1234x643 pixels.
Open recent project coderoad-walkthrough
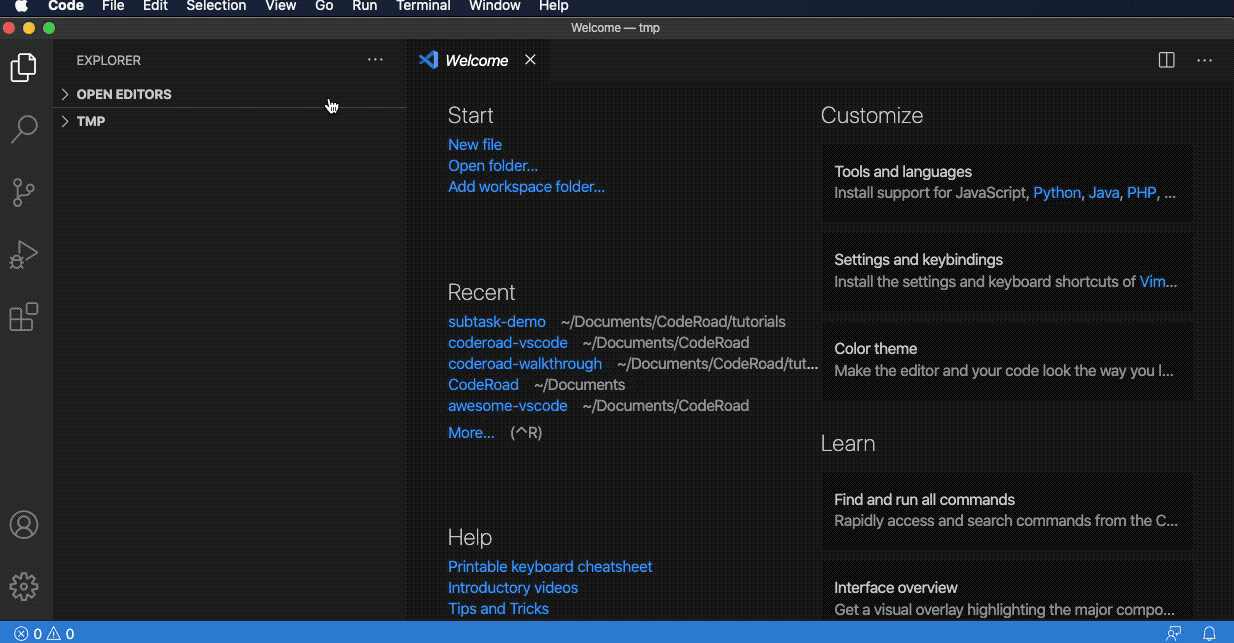click(525, 364)
